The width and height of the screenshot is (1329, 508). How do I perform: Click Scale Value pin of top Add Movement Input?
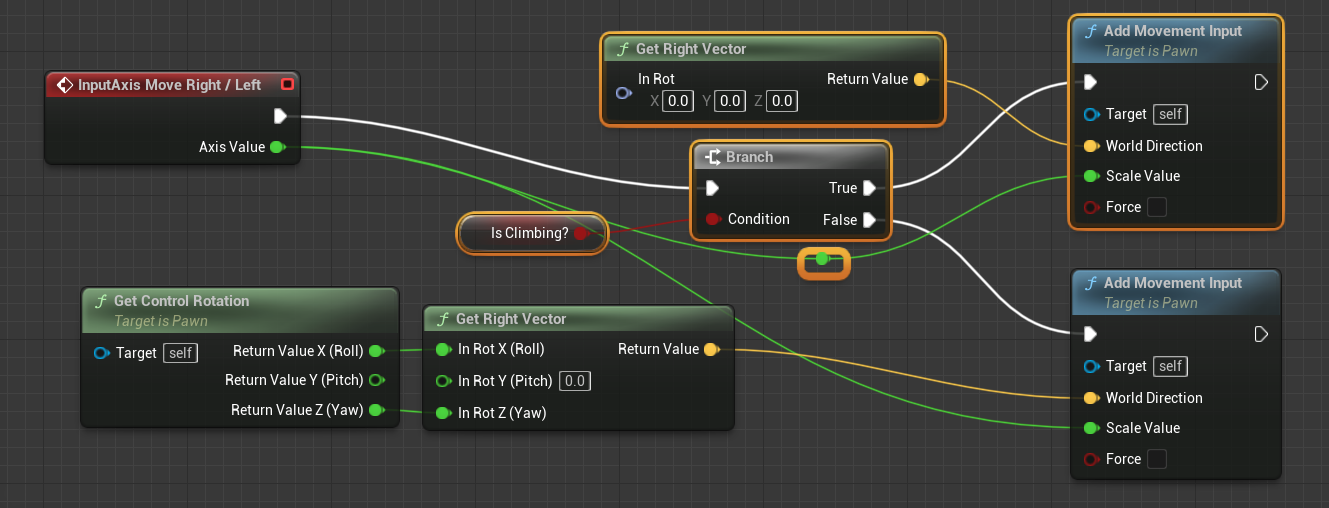pos(1091,176)
